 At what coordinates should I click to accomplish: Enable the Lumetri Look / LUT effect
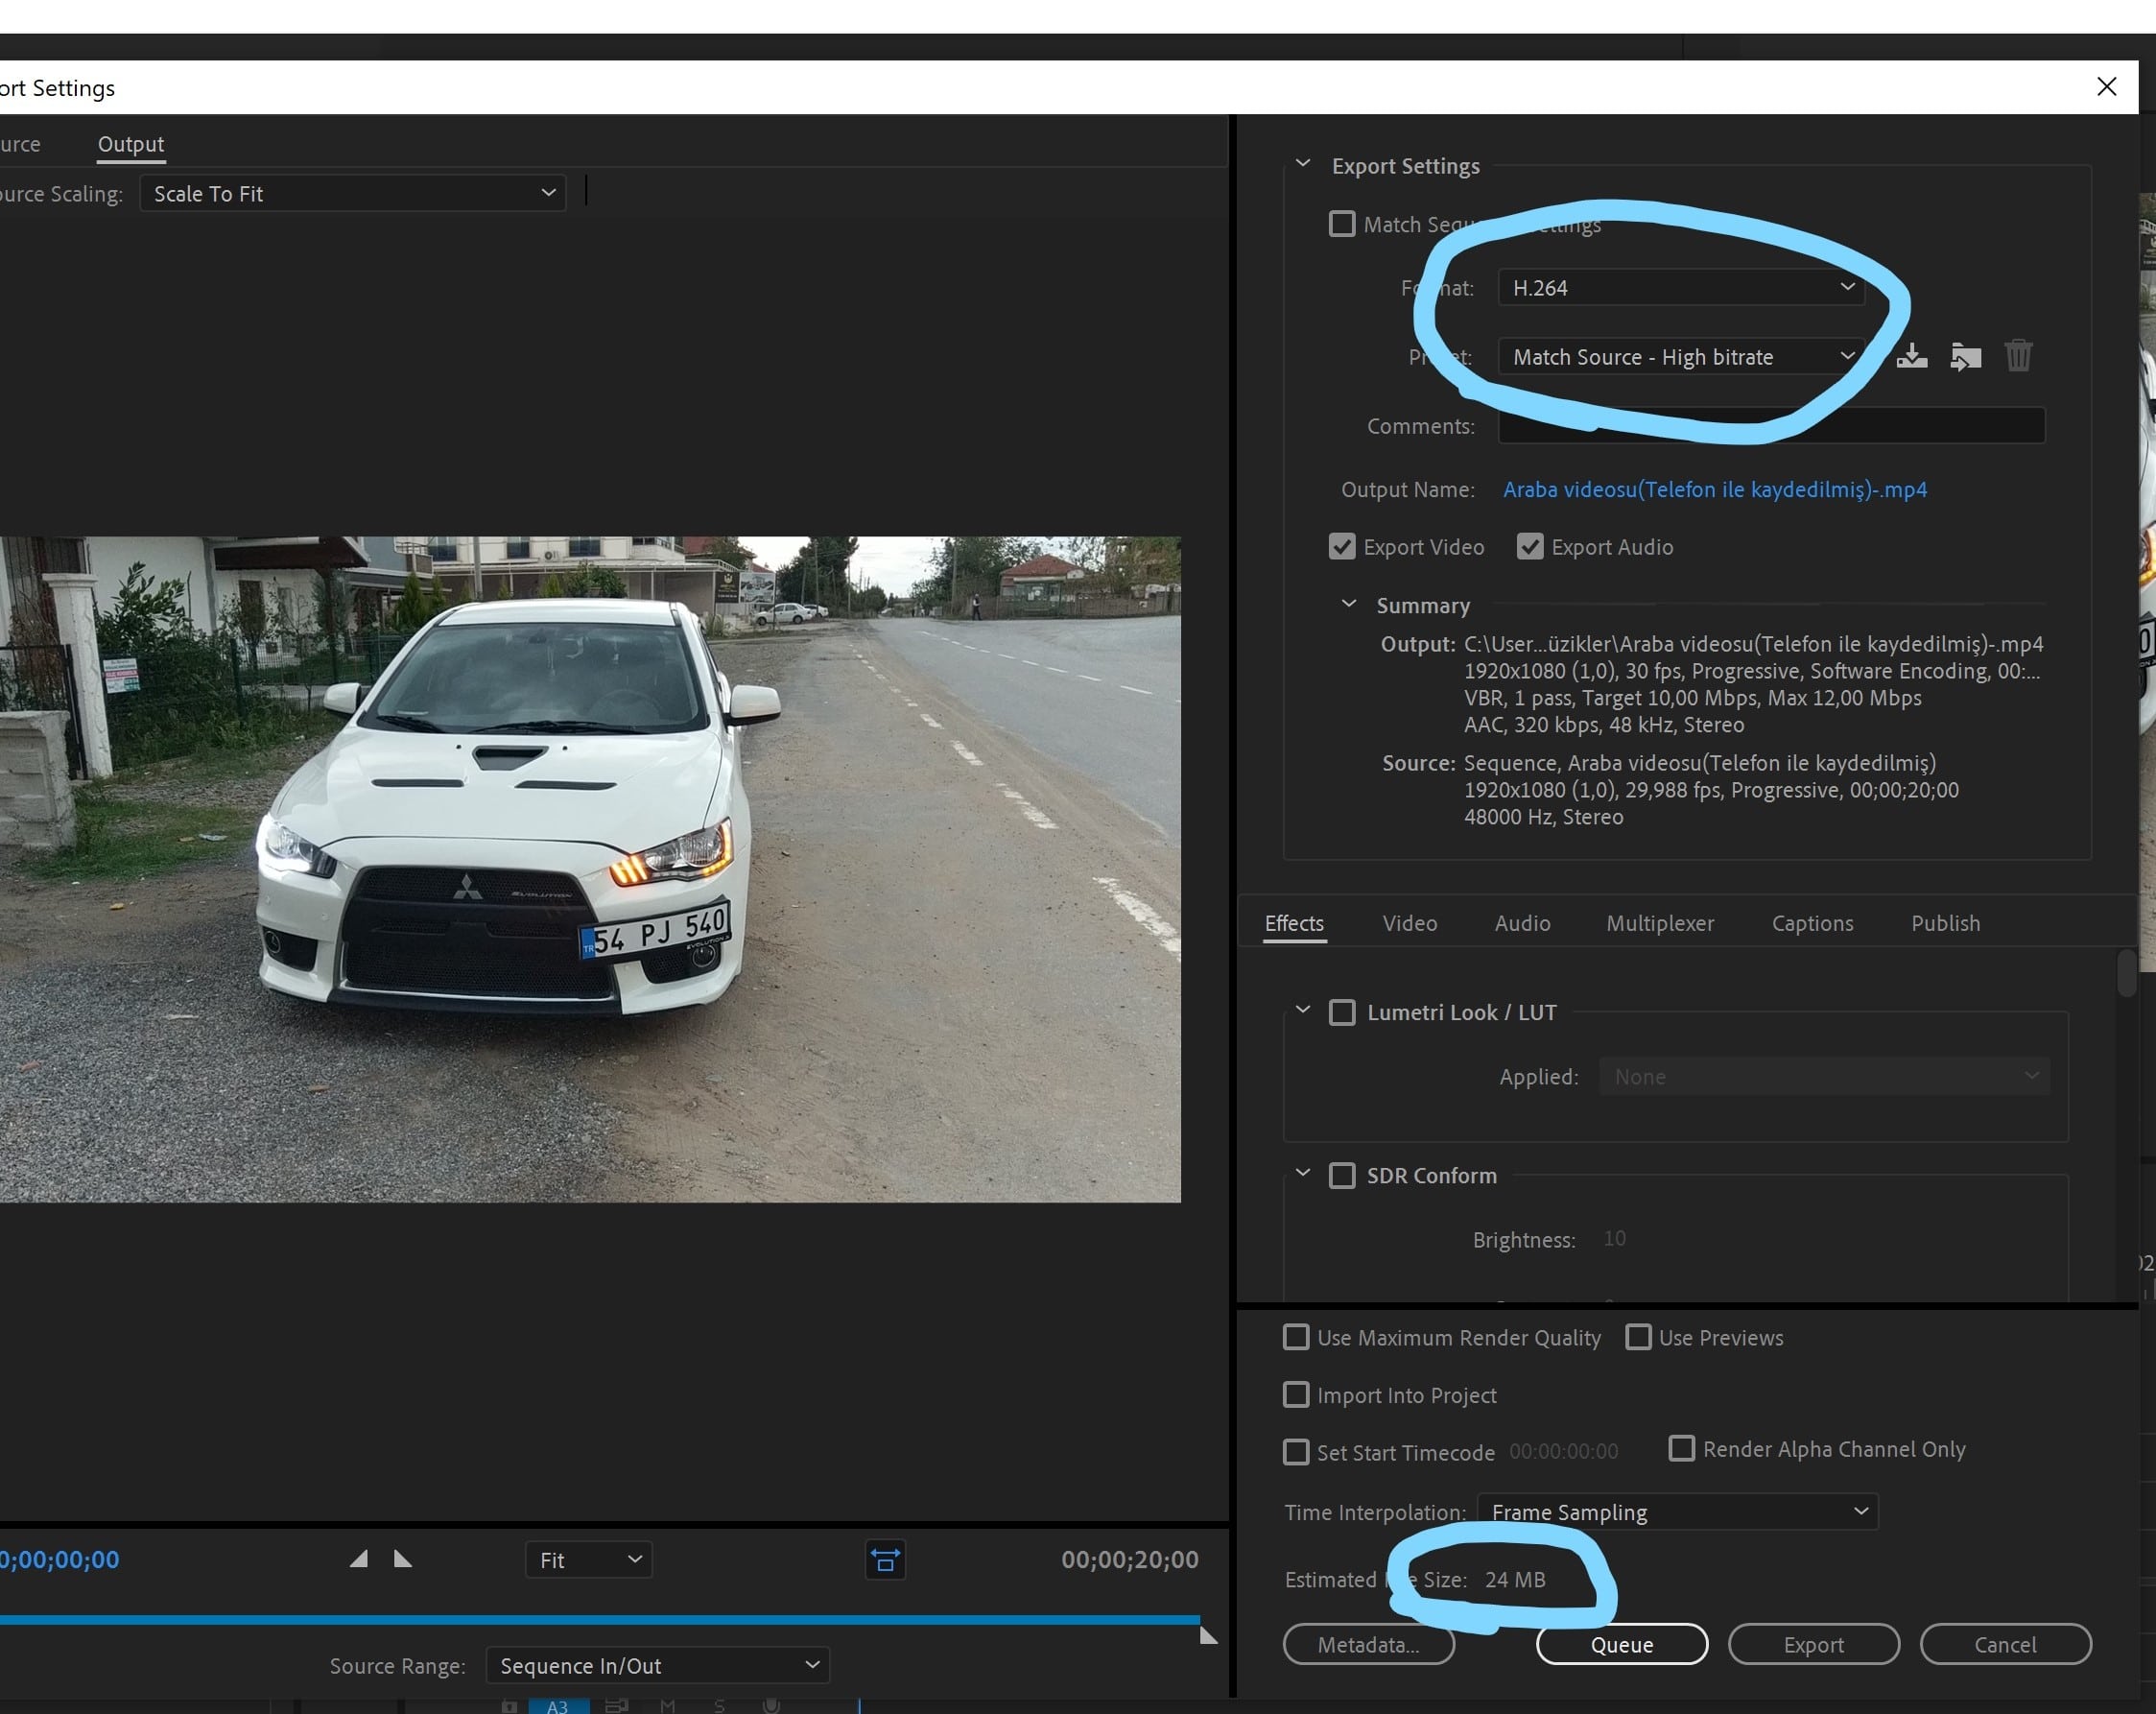point(1342,1012)
